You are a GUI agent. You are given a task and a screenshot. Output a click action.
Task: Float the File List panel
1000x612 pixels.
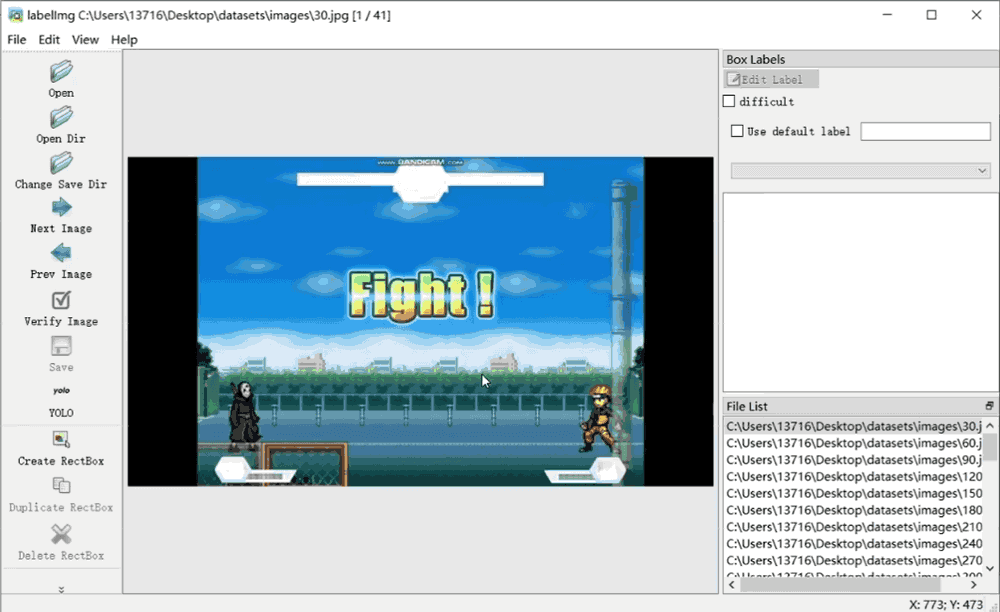tap(989, 406)
